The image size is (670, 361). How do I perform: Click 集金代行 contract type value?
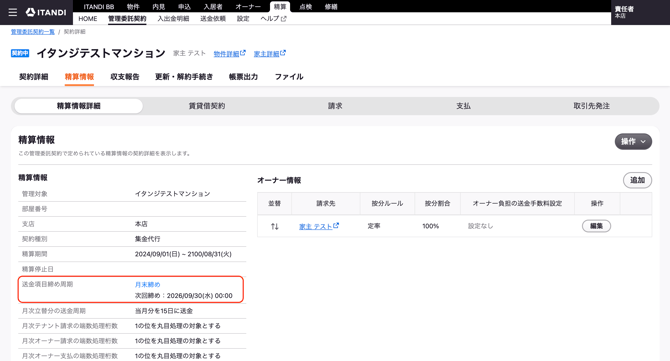tap(147, 239)
